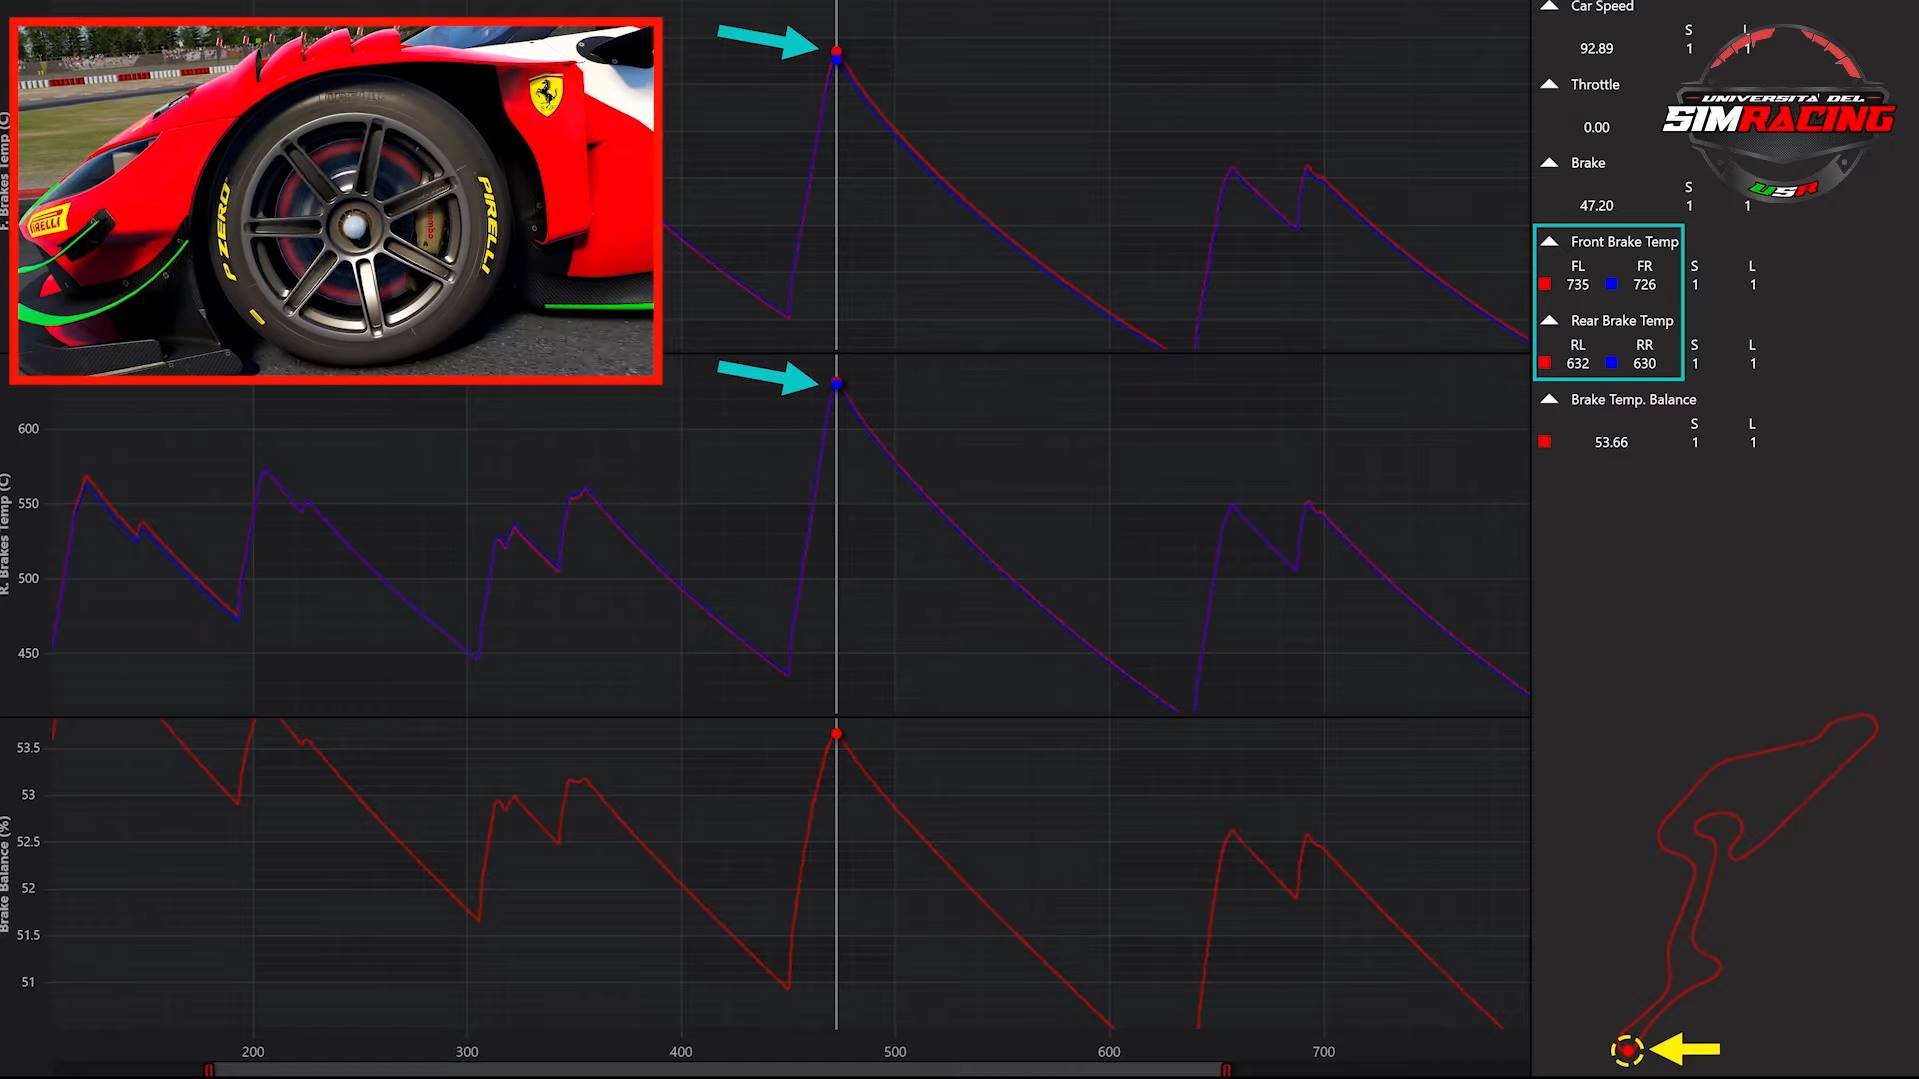Collapse the Brake Temp. Balance group
The image size is (1919, 1079).
click(x=1549, y=399)
